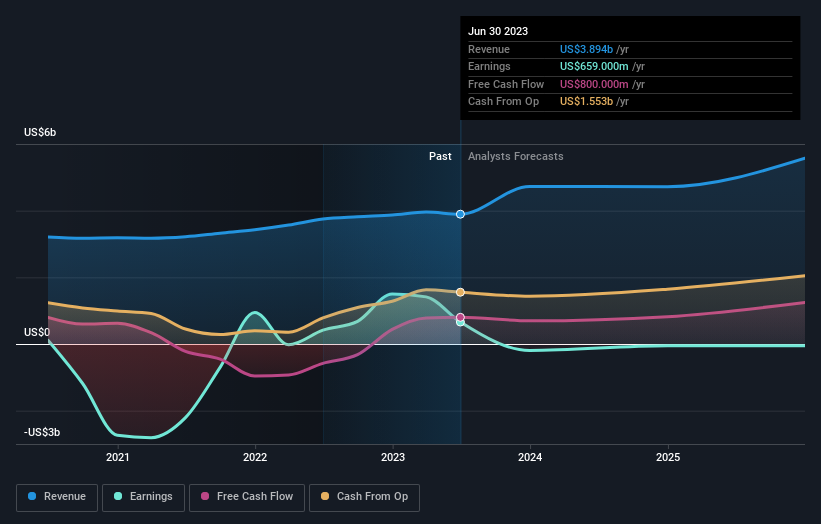The width and height of the screenshot is (821, 524).
Task: Click the Free Cash Flow label in tooltip
Action: [x=506, y=84]
